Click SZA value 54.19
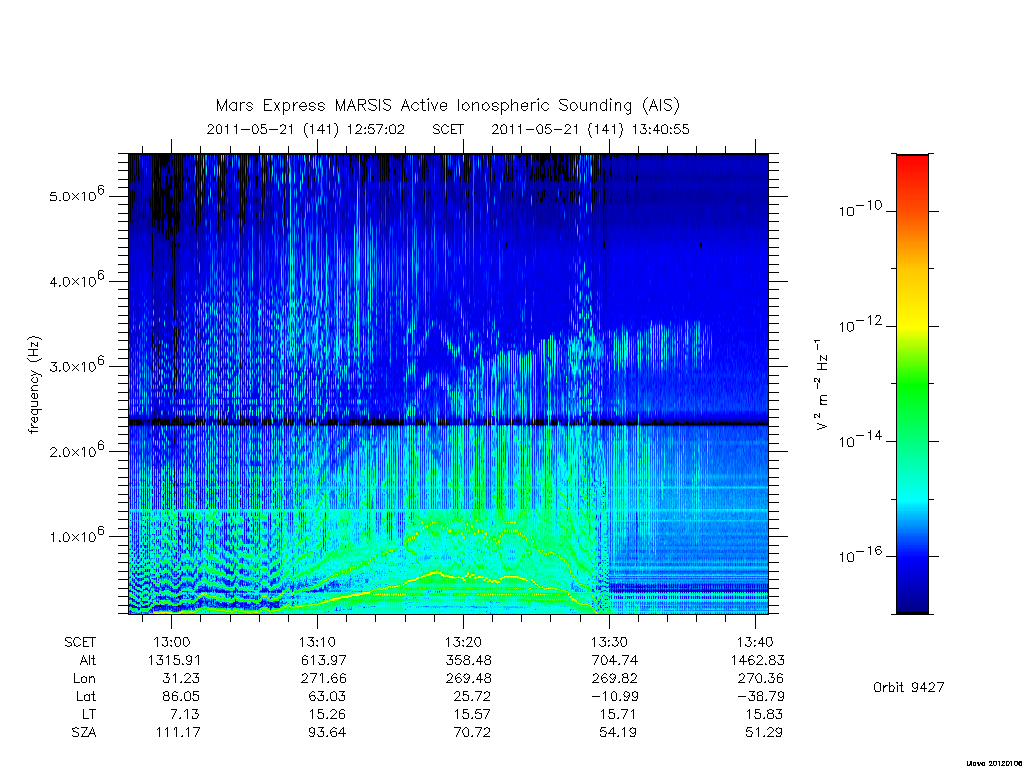The width and height of the screenshot is (1024, 768). 618,733
